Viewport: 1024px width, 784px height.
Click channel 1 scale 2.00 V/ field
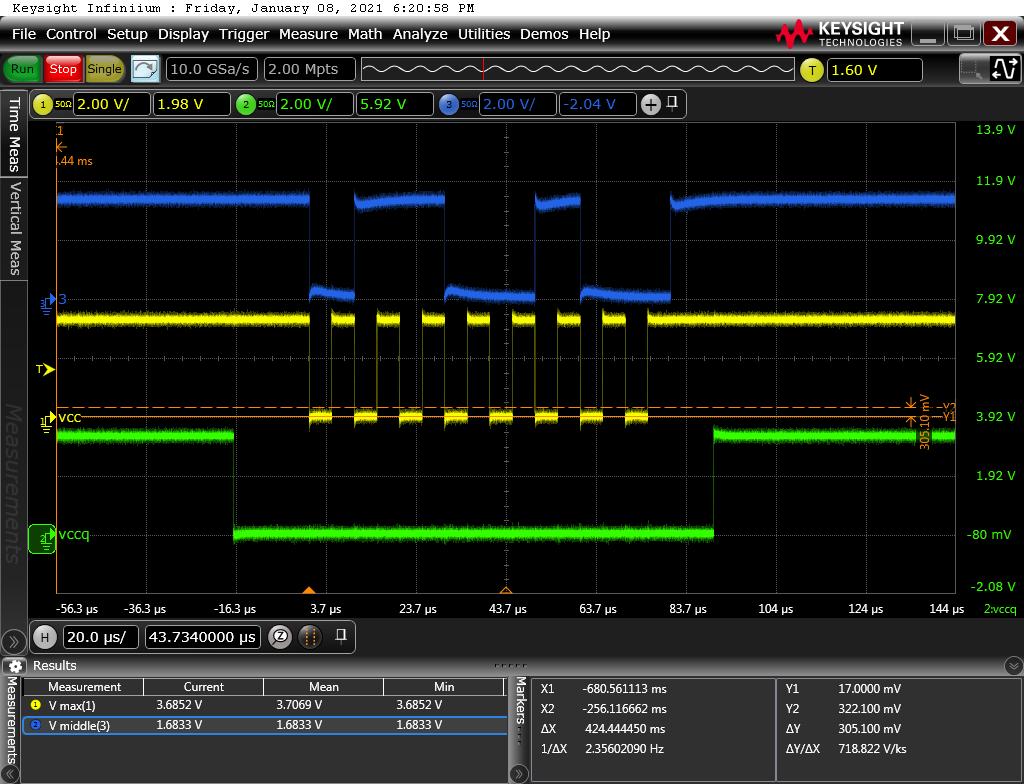[112, 105]
